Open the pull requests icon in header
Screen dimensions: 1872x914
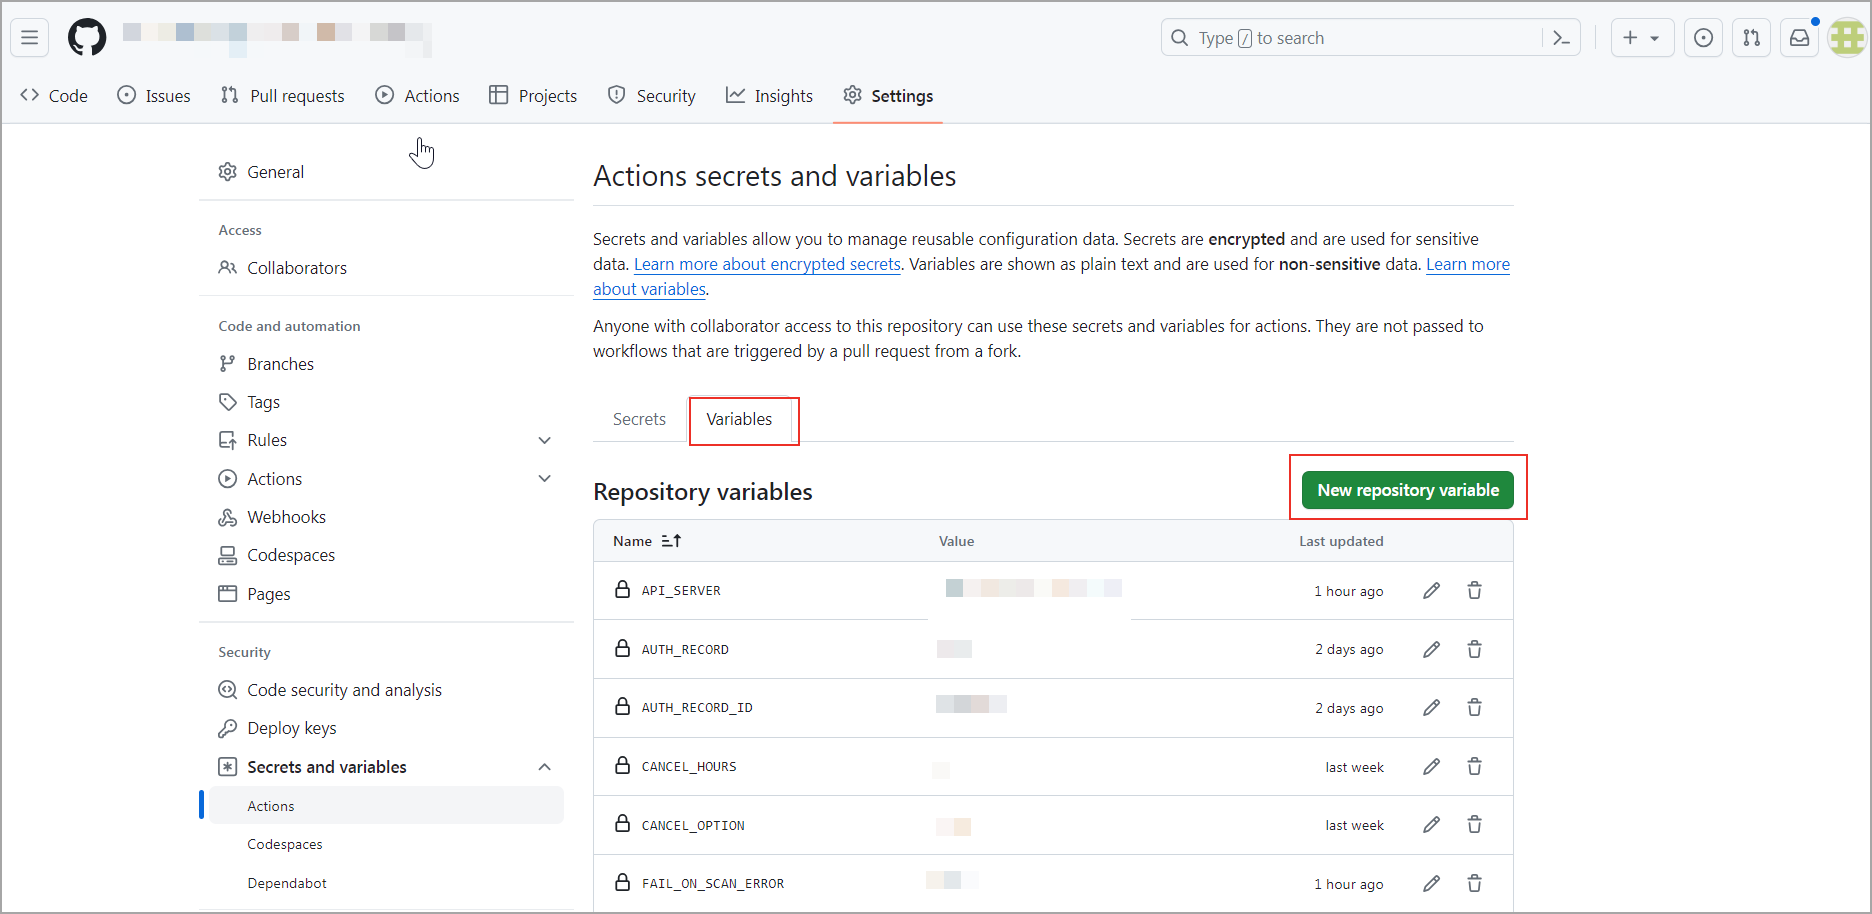click(1752, 38)
